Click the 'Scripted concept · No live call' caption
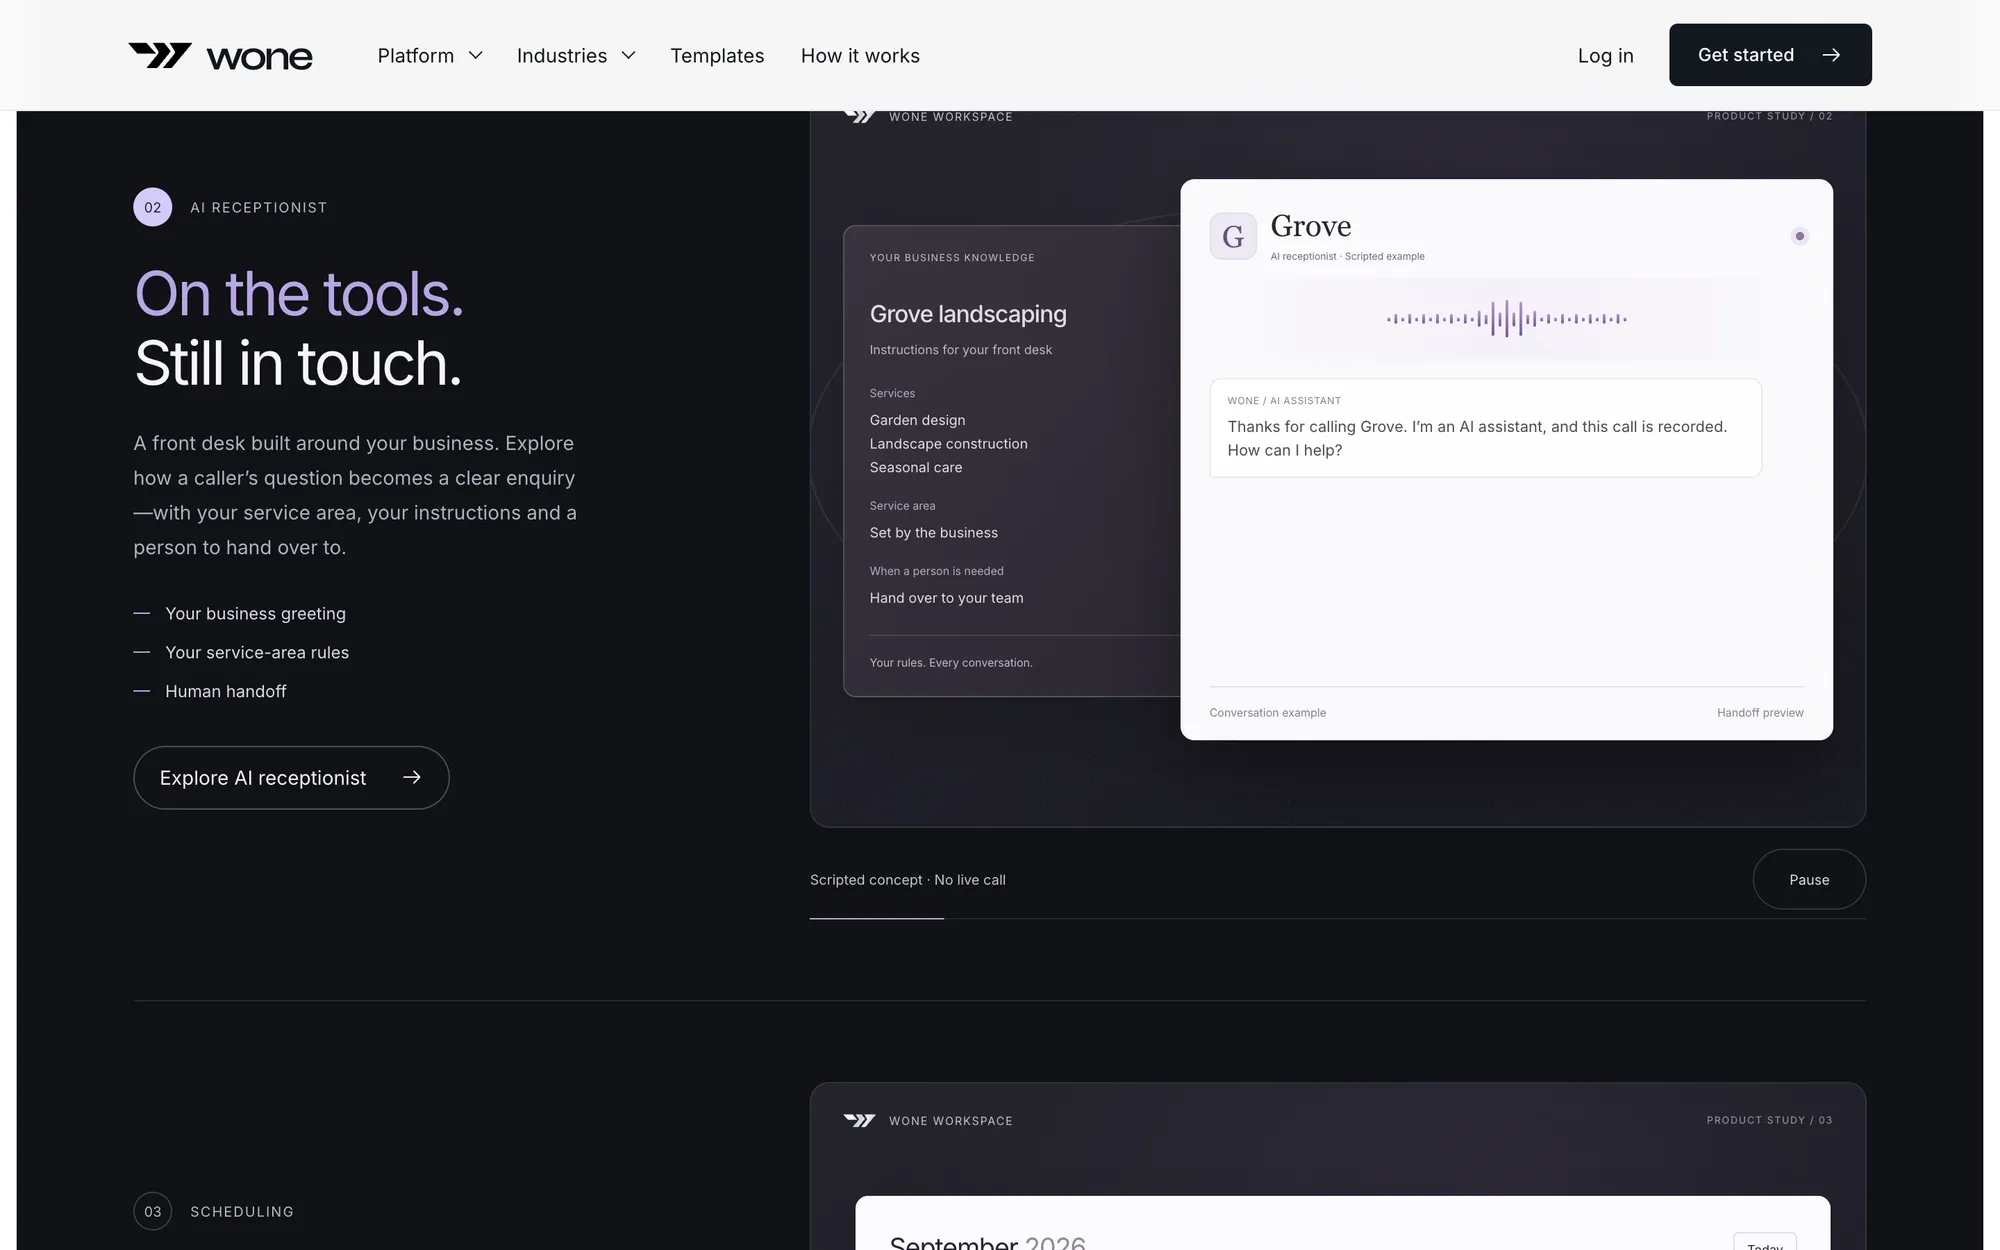Image resolution: width=2000 pixels, height=1250 pixels. point(907,880)
